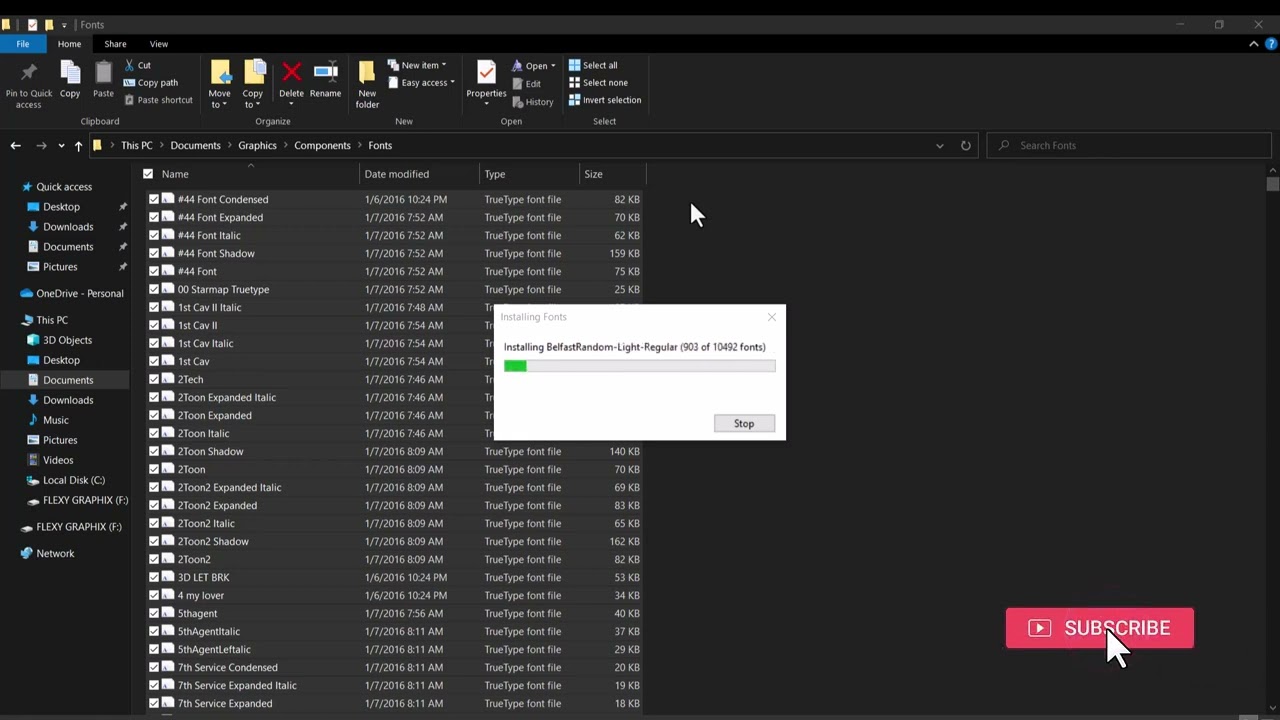Switch to the Home ribbon tab

(69, 44)
